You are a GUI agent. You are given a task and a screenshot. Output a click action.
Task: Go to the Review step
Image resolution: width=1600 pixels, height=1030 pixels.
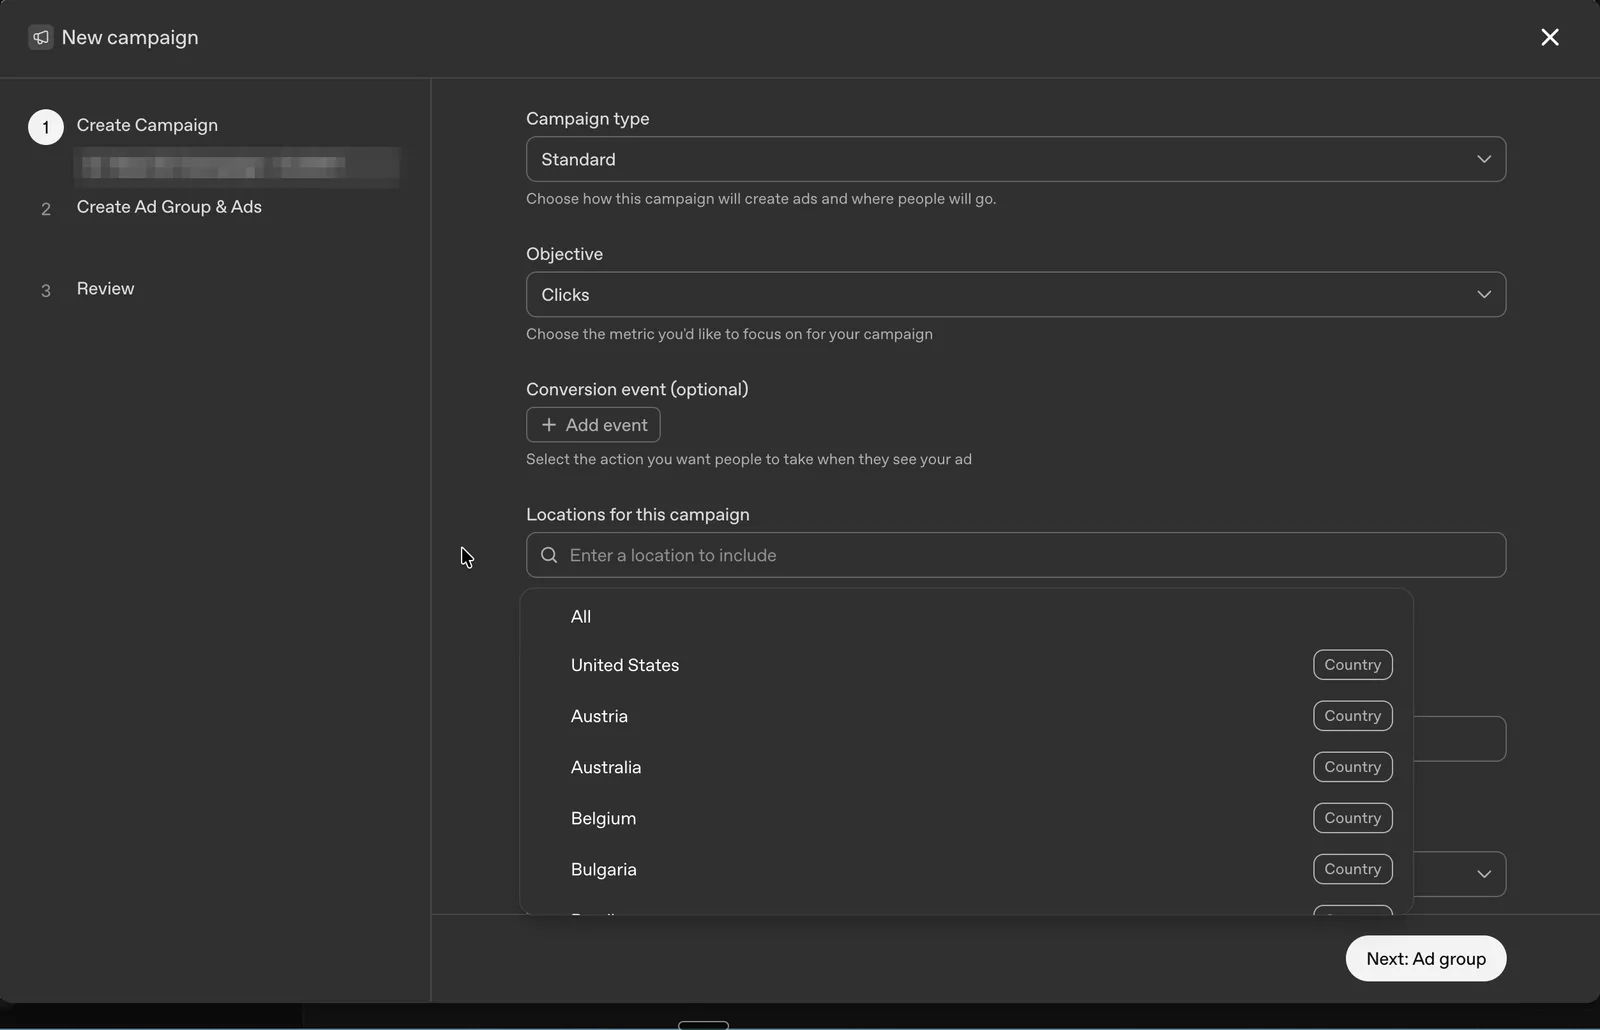coord(105,289)
